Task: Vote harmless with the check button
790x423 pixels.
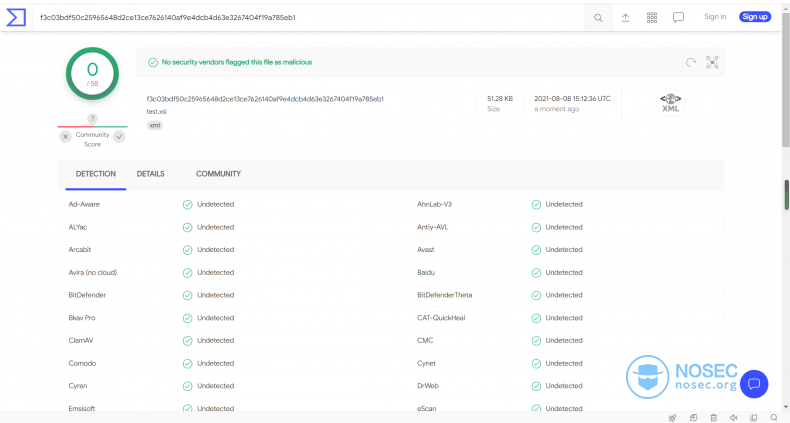Action: pos(119,136)
